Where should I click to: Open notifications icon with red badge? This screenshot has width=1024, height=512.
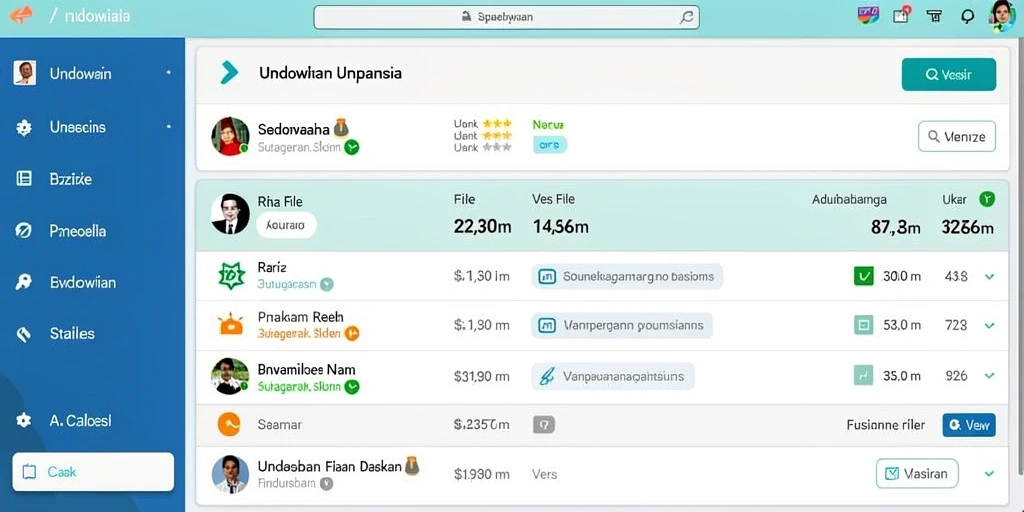[x=901, y=16]
